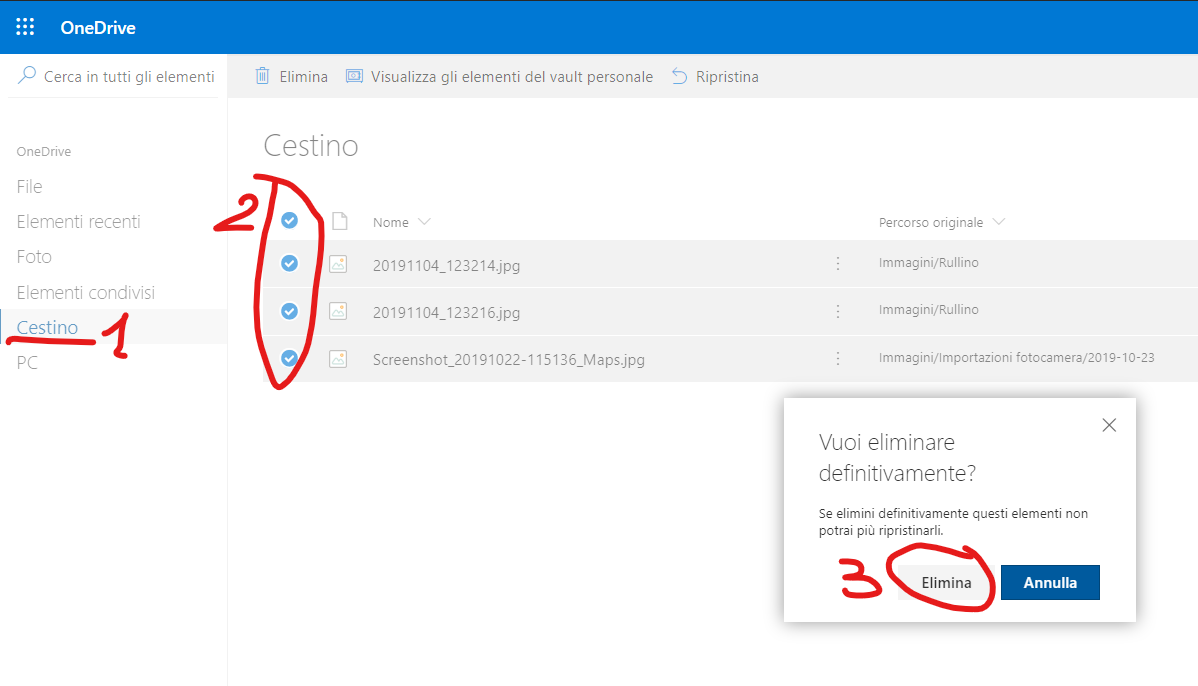The height and width of the screenshot is (686, 1198).
Task: Expand the Percorso originale column dropdown
Action: point(998,222)
